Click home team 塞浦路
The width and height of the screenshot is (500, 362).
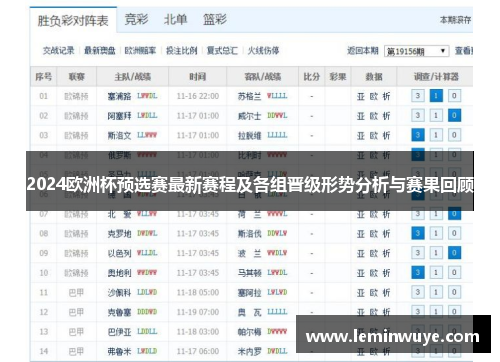click(119, 96)
